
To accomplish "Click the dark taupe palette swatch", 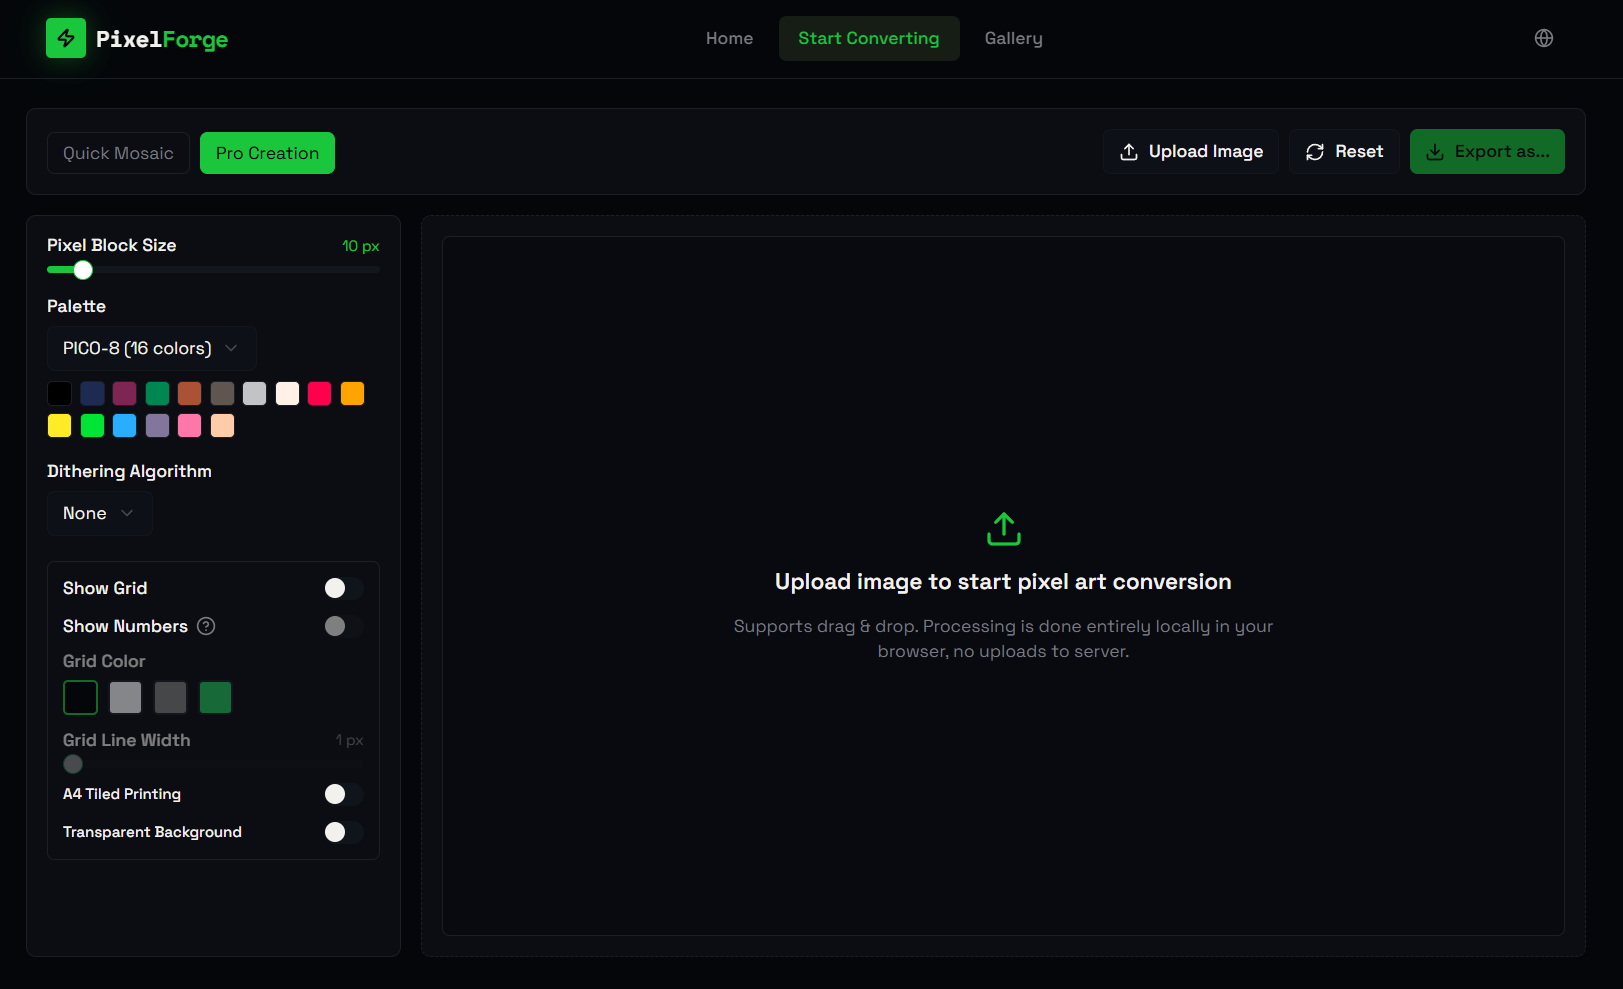I will pos(222,394).
